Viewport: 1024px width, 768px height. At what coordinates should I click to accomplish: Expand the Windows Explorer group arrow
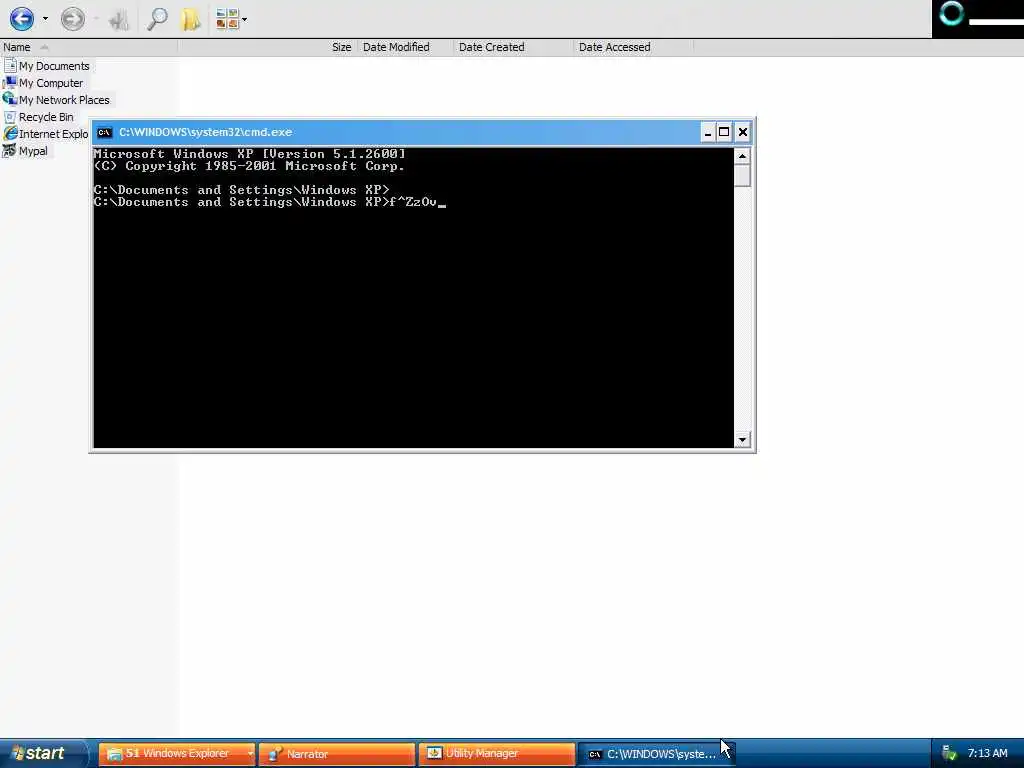pos(249,754)
